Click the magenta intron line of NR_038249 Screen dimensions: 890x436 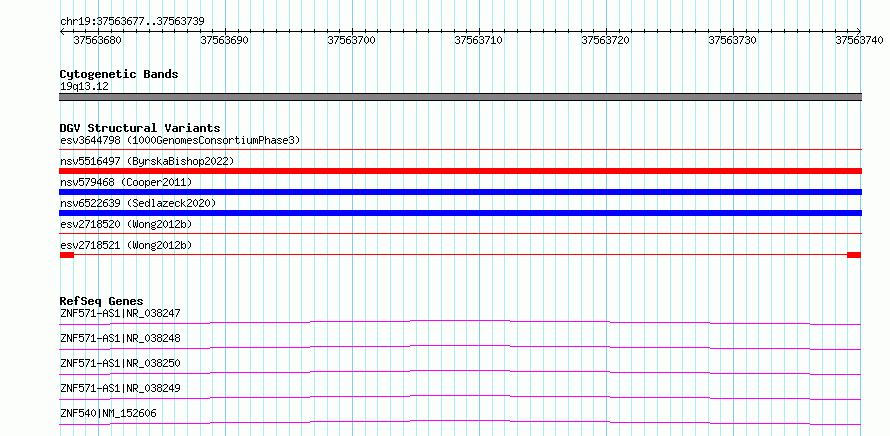coord(460,396)
